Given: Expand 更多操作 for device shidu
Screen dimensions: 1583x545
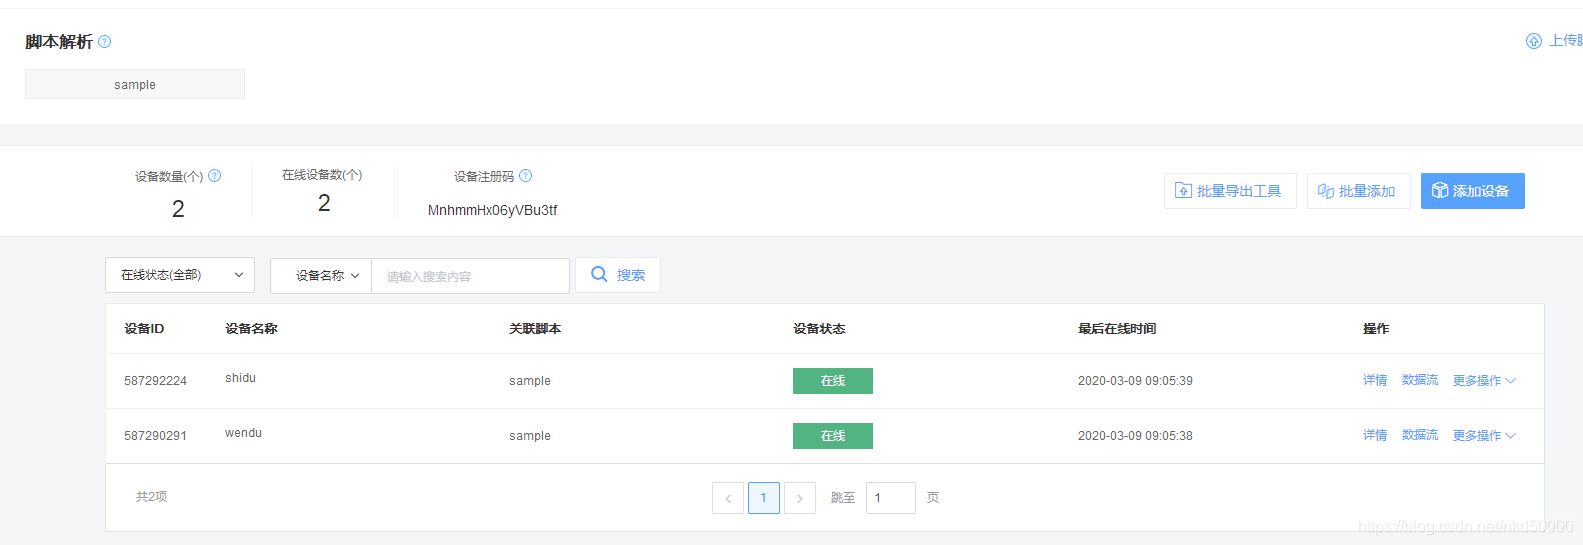Looking at the screenshot, I should click(x=1484, y=380).
